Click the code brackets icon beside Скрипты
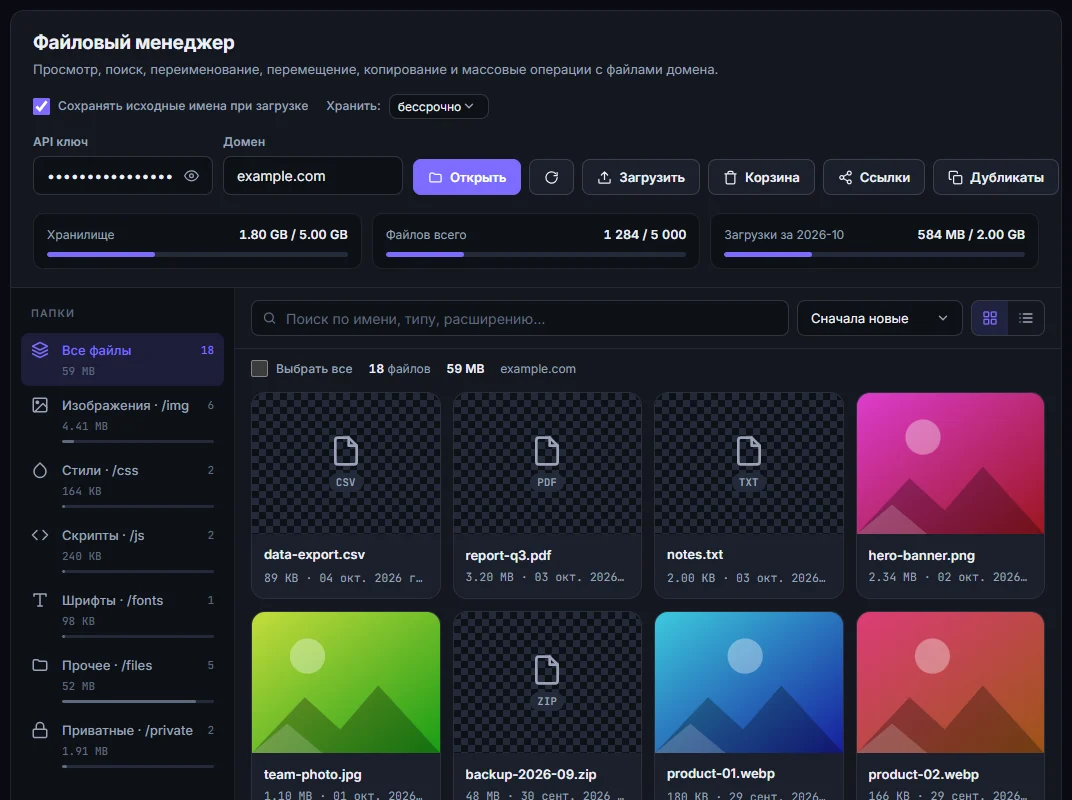Screen dimensions: 1072x800 click(x=40, y=535)
